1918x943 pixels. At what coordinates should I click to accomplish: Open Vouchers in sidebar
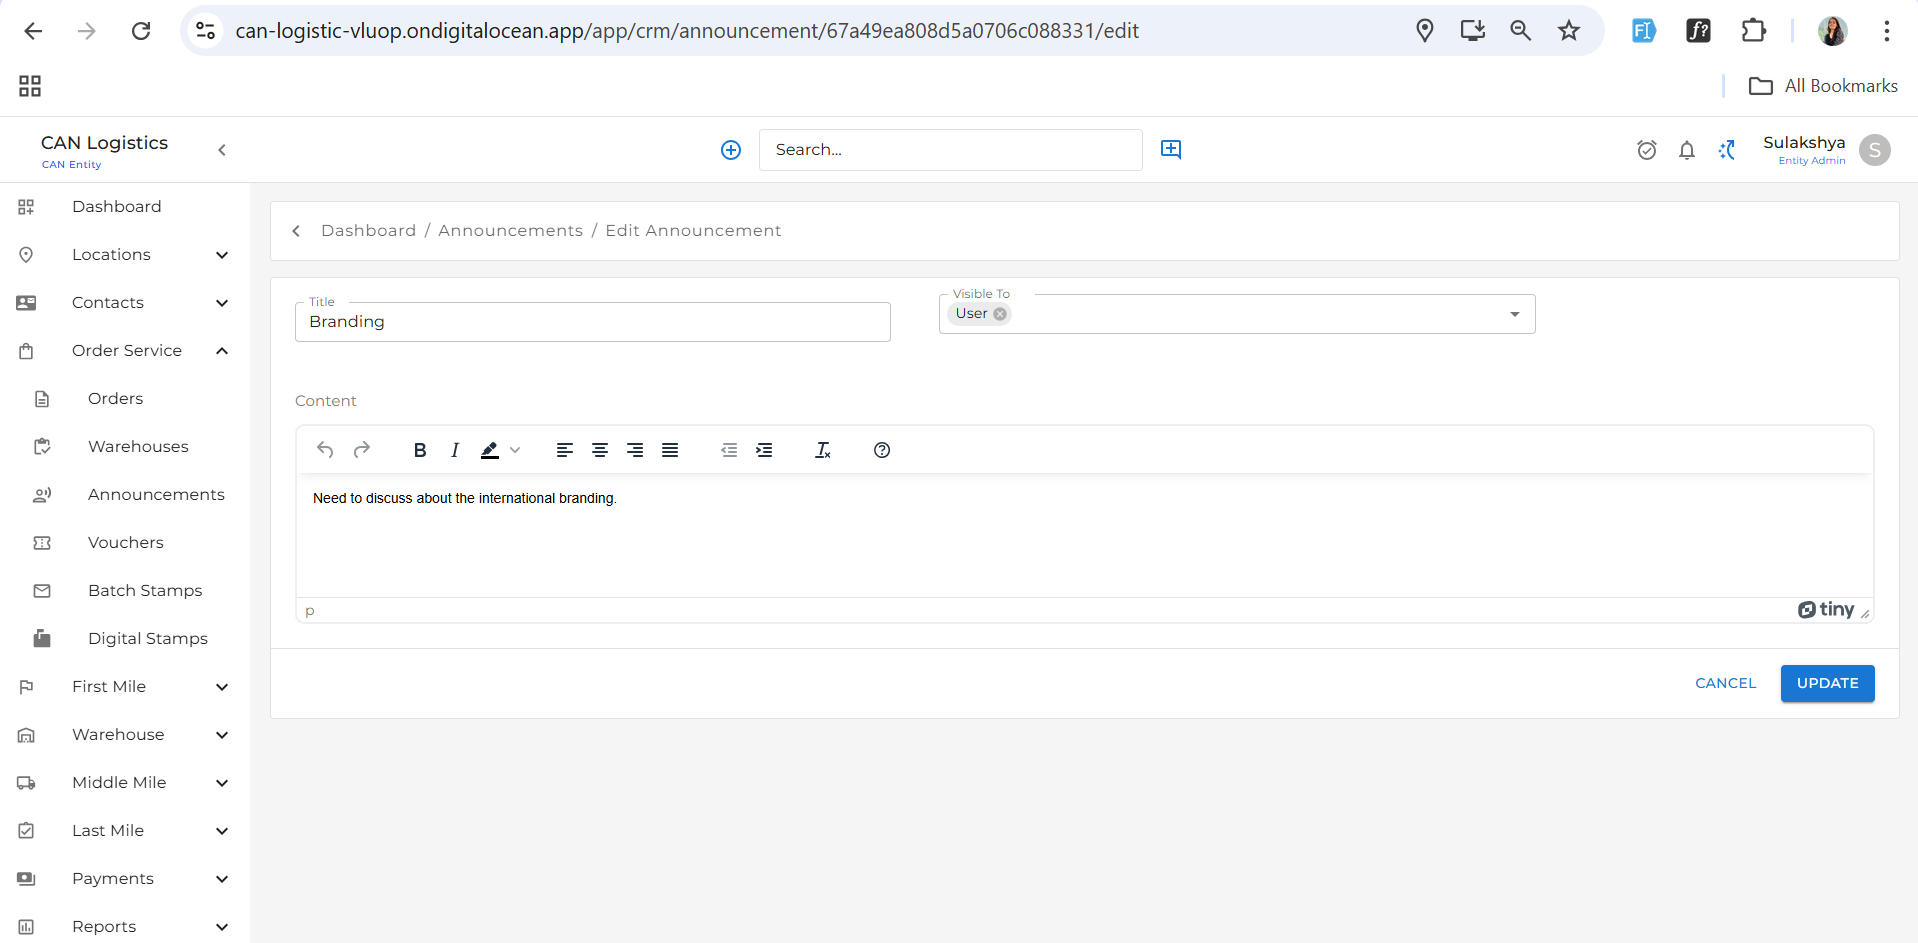click(125, 543)
